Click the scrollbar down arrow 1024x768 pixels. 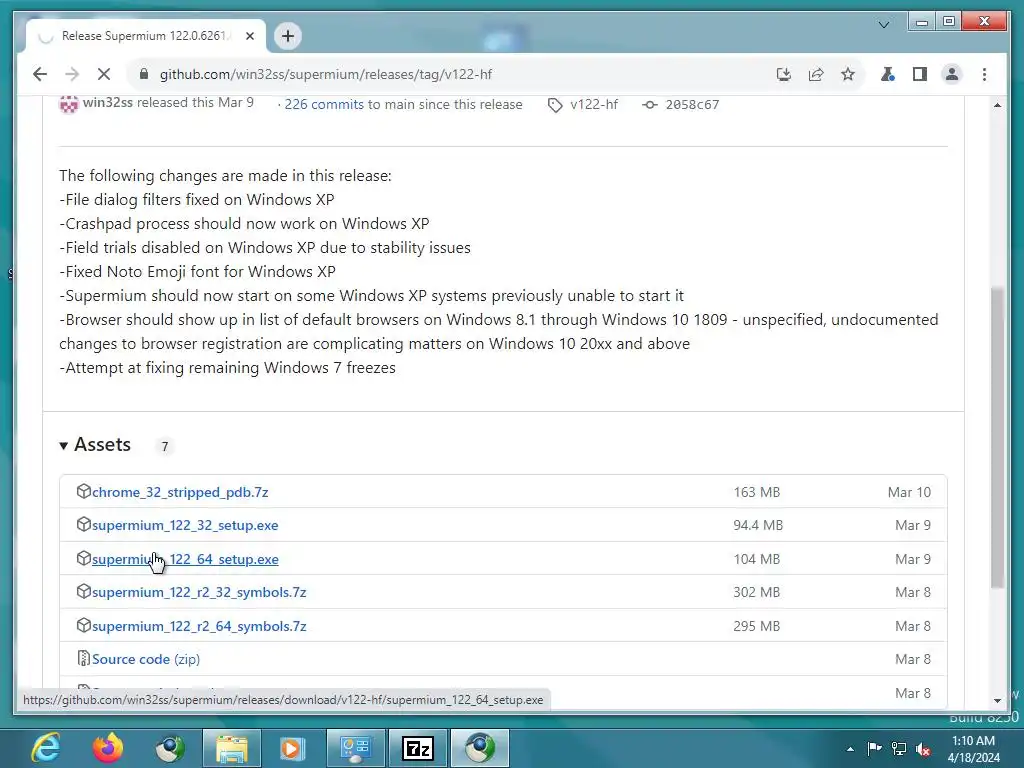(997, 700)
